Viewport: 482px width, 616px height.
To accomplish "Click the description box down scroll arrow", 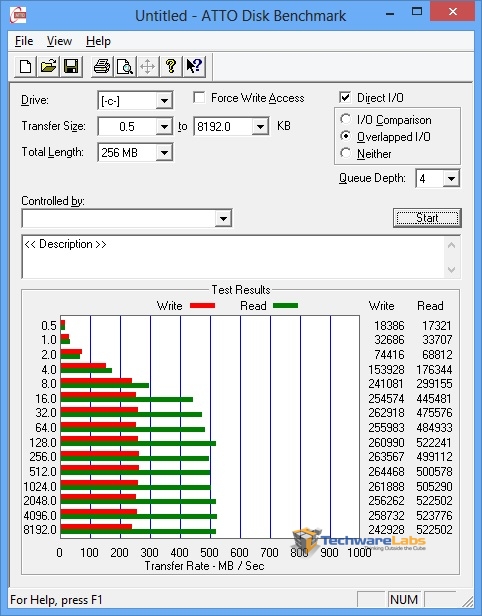I will 452,270.
